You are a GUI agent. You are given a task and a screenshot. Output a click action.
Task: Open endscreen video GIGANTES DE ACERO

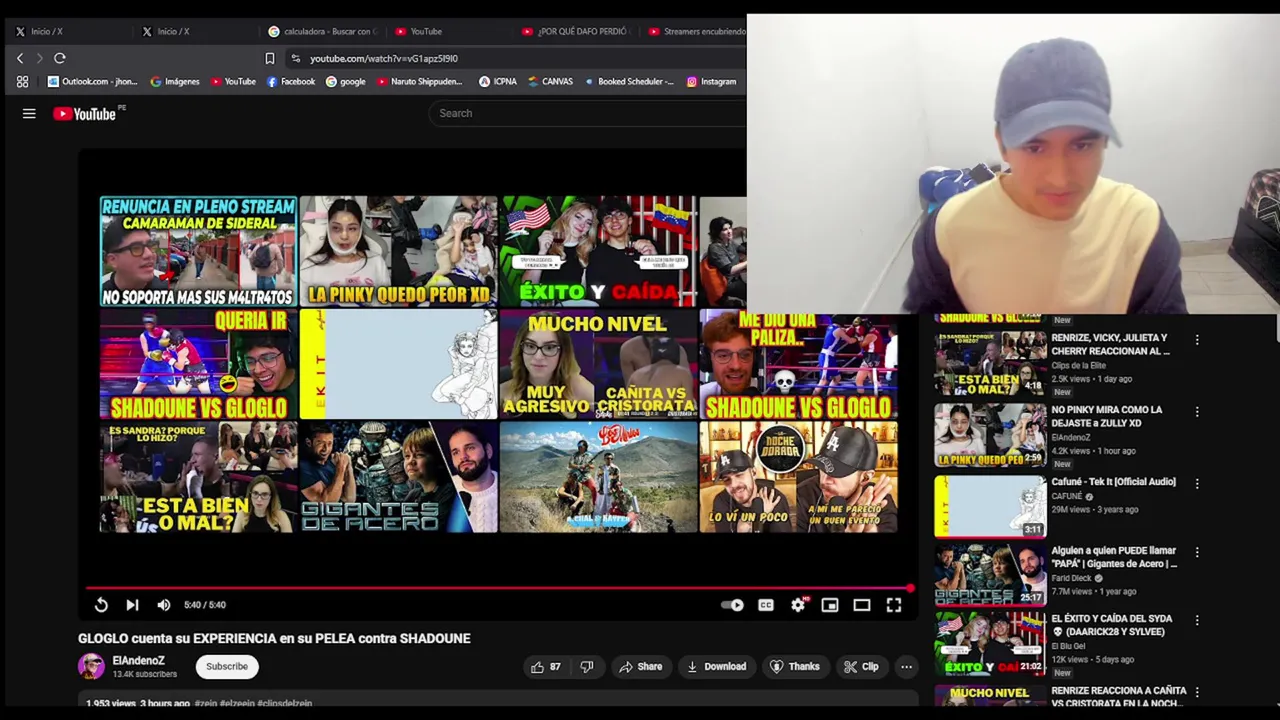pyautogui.click(x=398, y=477)
